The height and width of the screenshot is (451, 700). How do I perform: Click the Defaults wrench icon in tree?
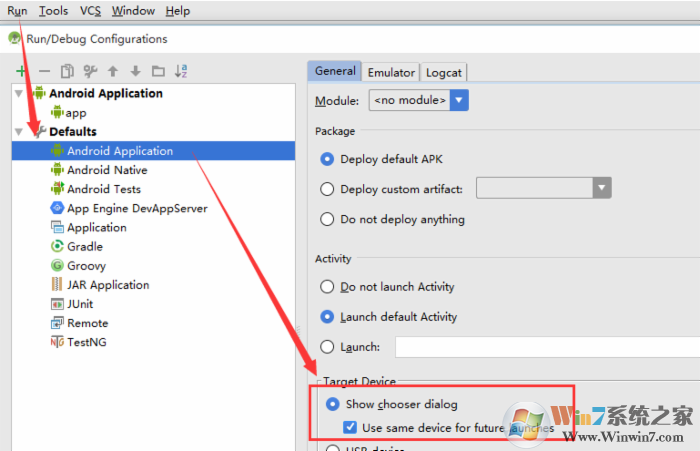click(x=40, y=131)
